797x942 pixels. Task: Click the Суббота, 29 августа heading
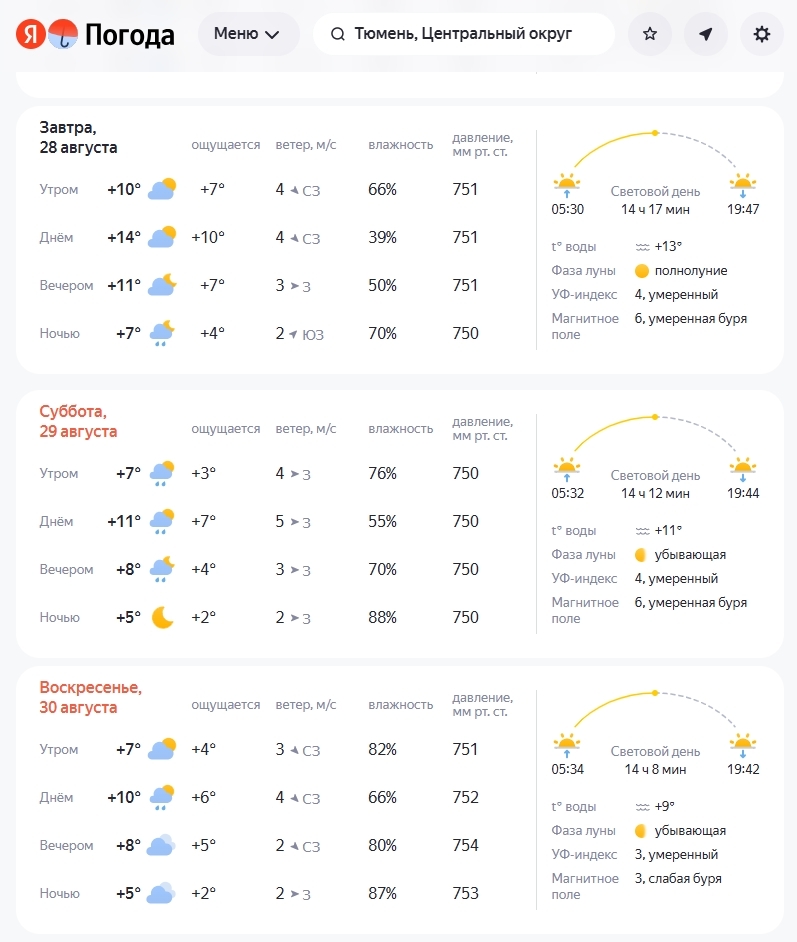click(x=78, y=421)
